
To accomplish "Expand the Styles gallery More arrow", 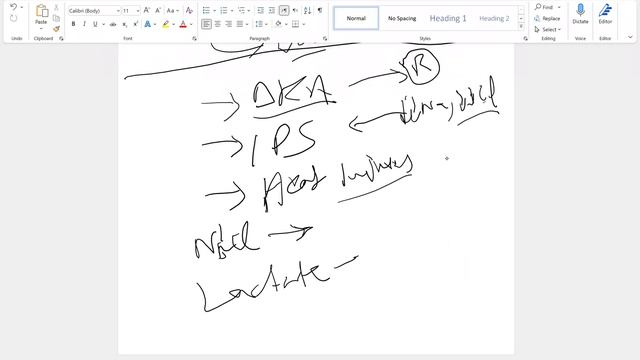I will (x=521, y=27).
